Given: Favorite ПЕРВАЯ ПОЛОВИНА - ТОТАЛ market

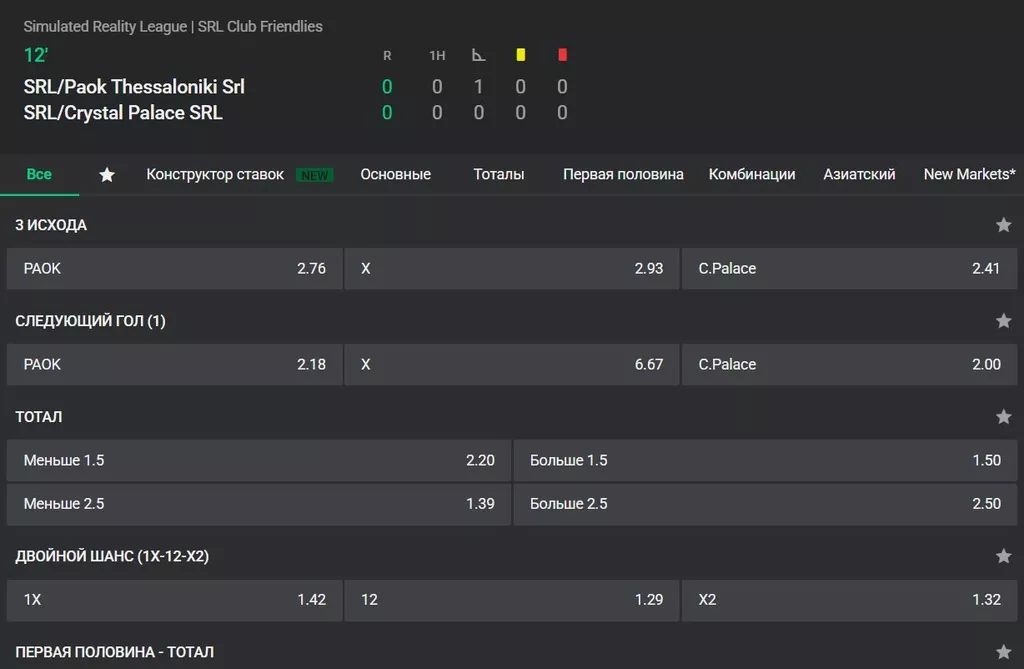Looking at the screenshot, I should 1003,652.
